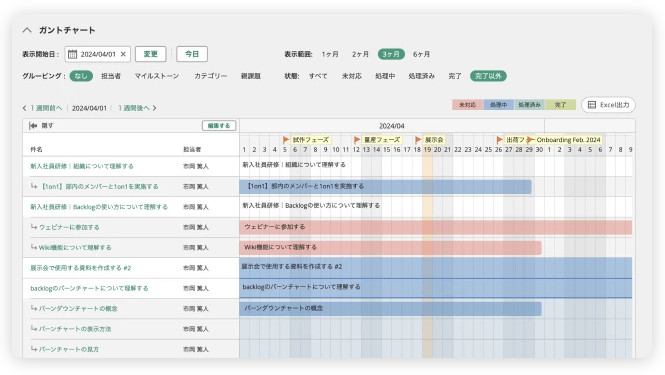This screenshot has width=665, height=375.
Task: Click the blue backlogのバーンチャート Gantt bar
Action: click(436, 288)
